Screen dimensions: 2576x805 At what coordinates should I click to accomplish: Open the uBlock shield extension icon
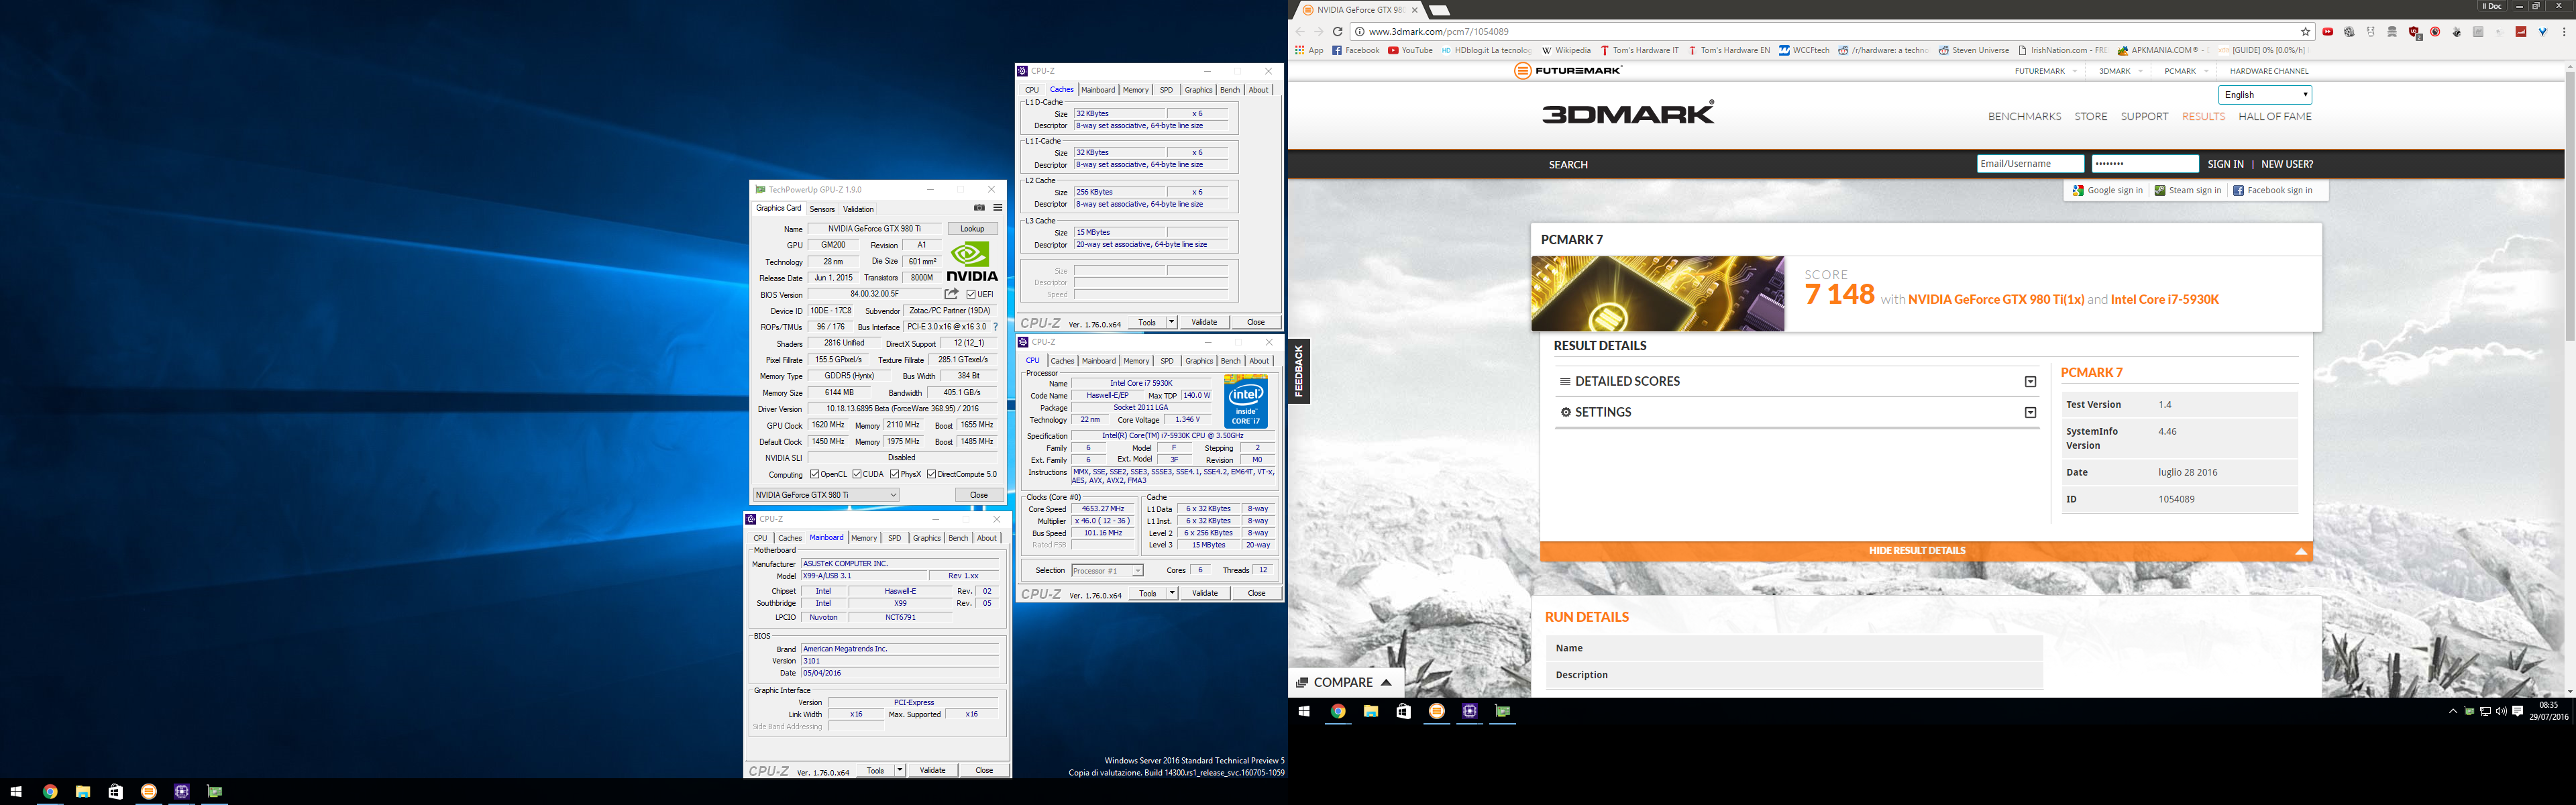tap(2415, 32)
